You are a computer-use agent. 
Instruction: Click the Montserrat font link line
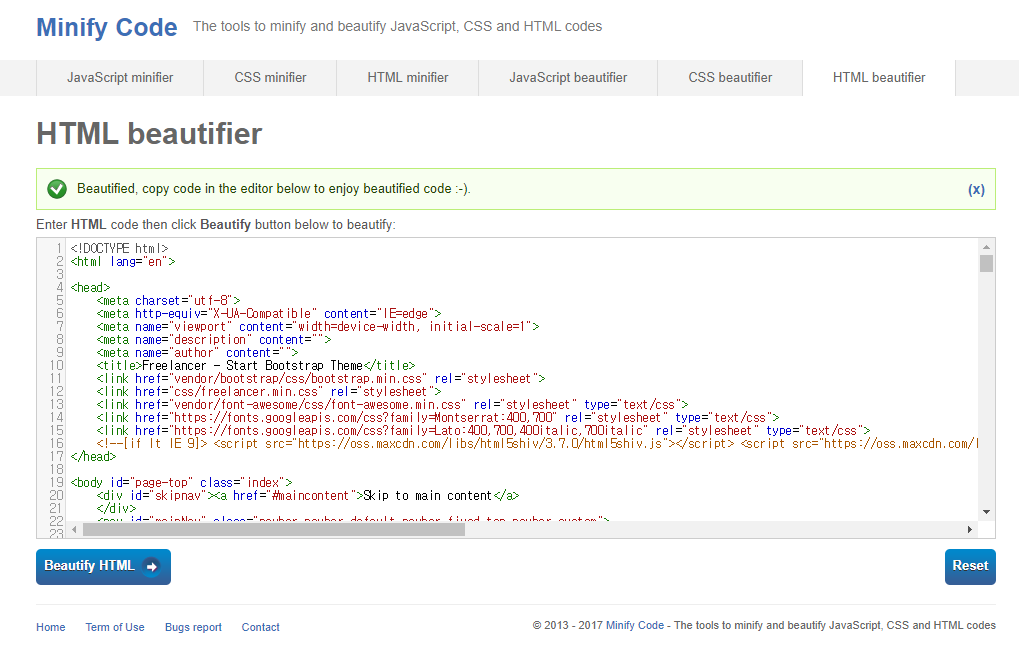(437, 417)
